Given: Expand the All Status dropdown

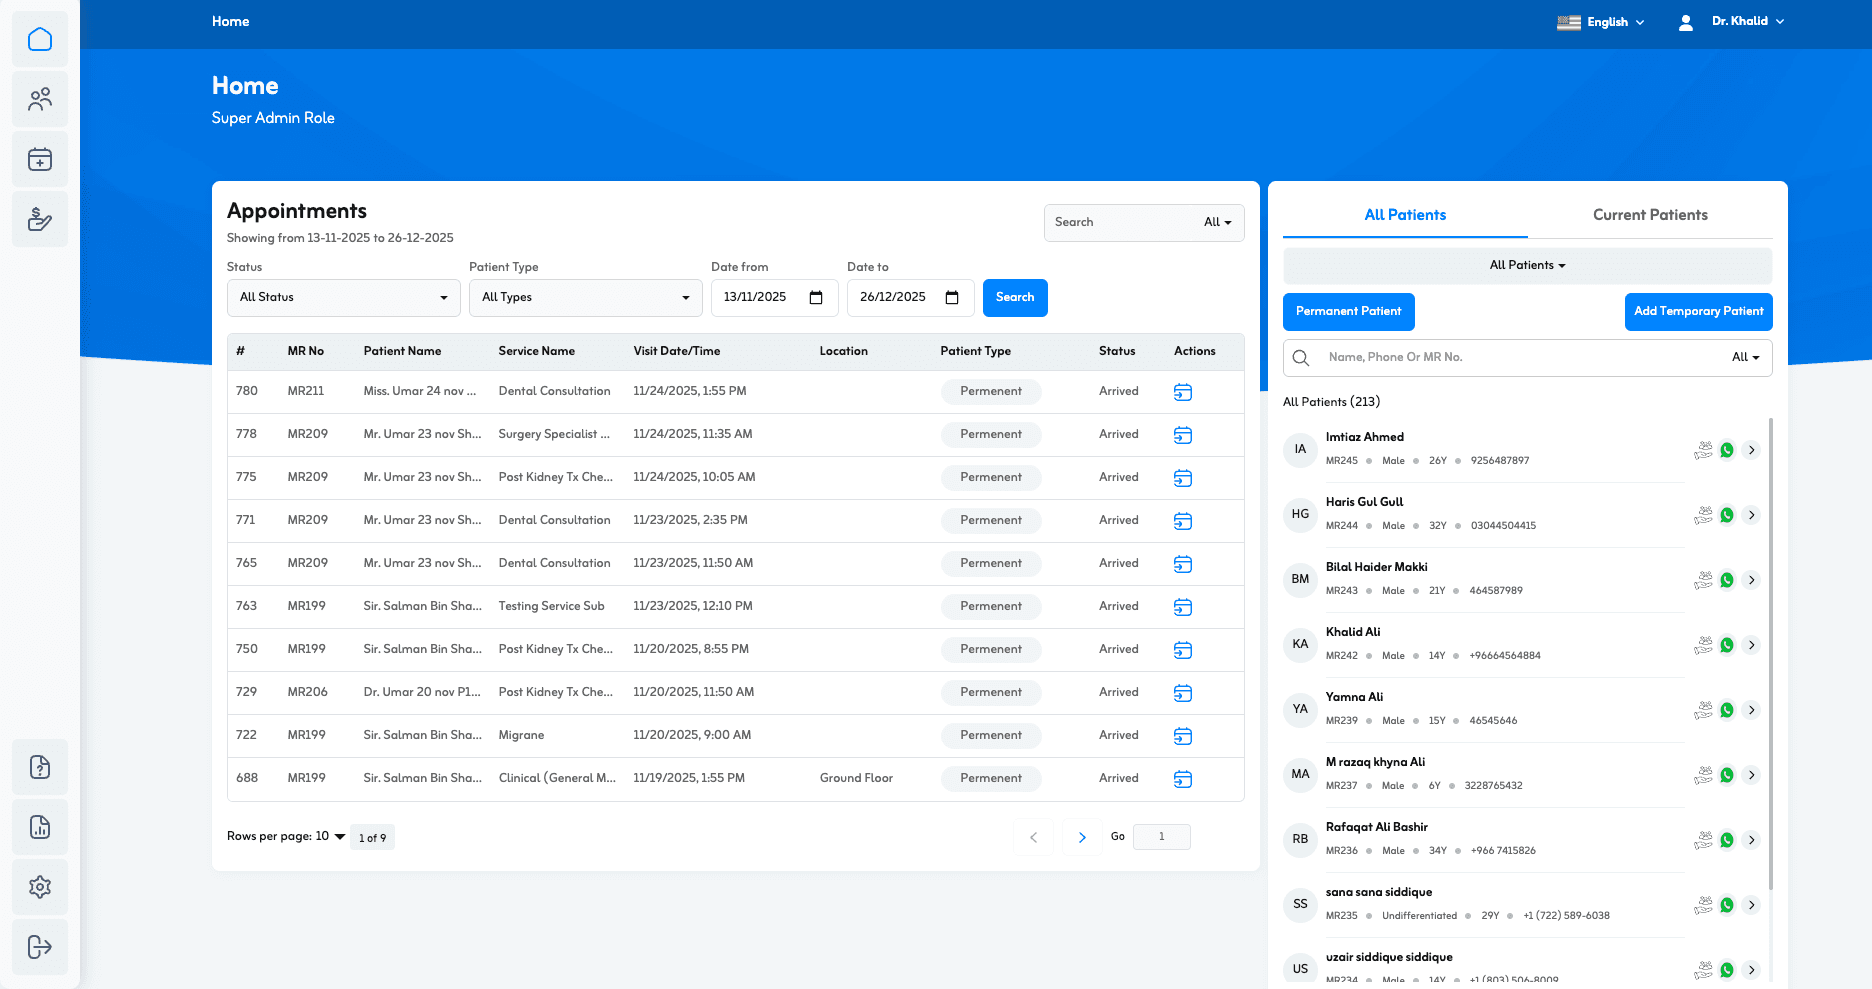Looking at the screenshot, I should (343, 298).
